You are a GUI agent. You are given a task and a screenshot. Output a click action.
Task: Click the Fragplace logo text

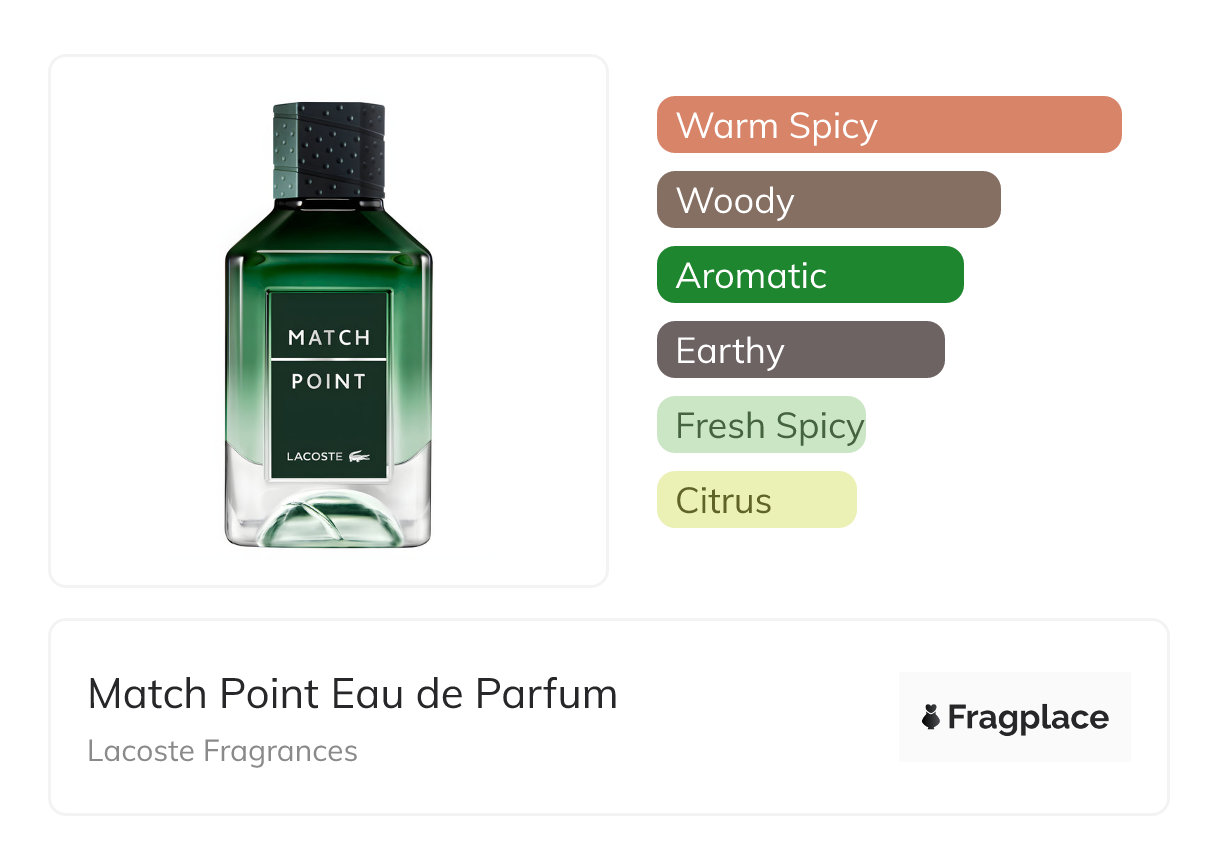[1028, 718]
